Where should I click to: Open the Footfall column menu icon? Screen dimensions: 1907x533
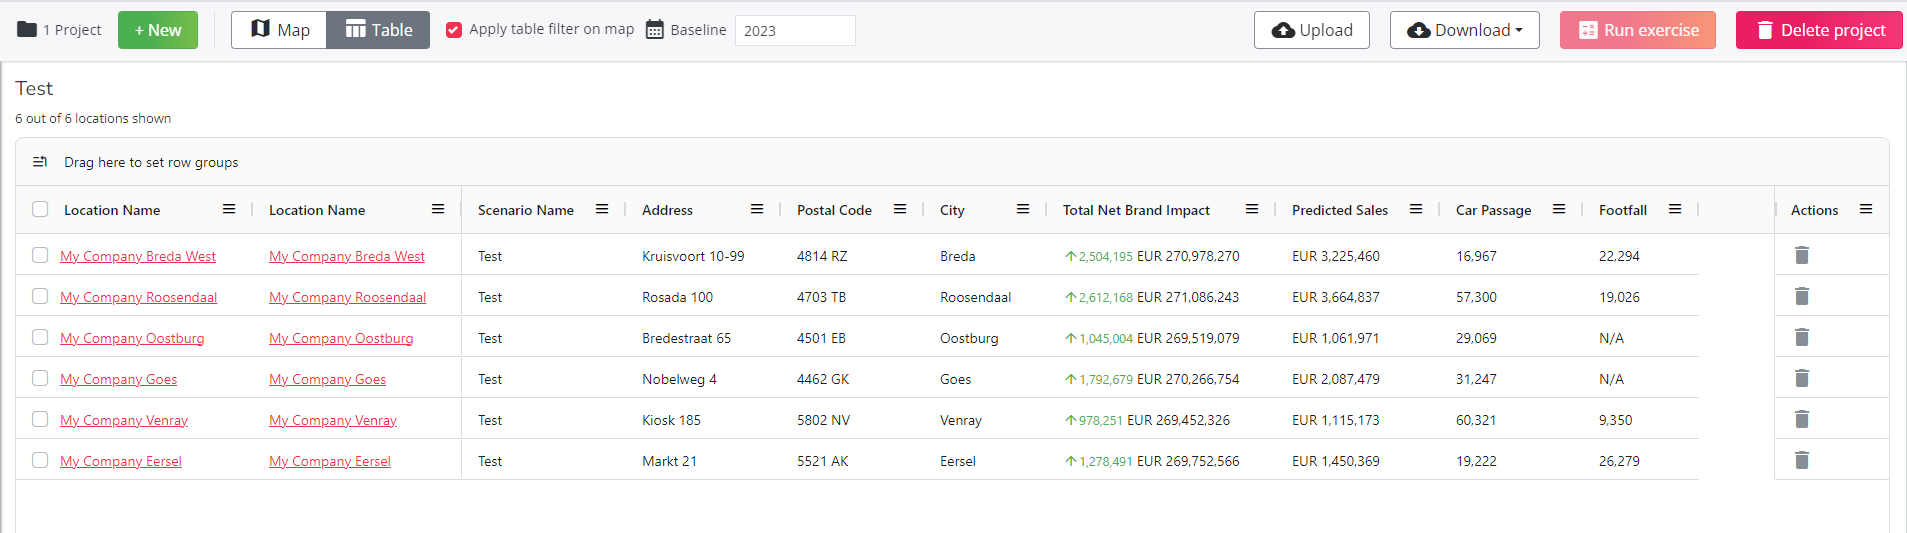pyautogui.click(x=1675, y=210)
